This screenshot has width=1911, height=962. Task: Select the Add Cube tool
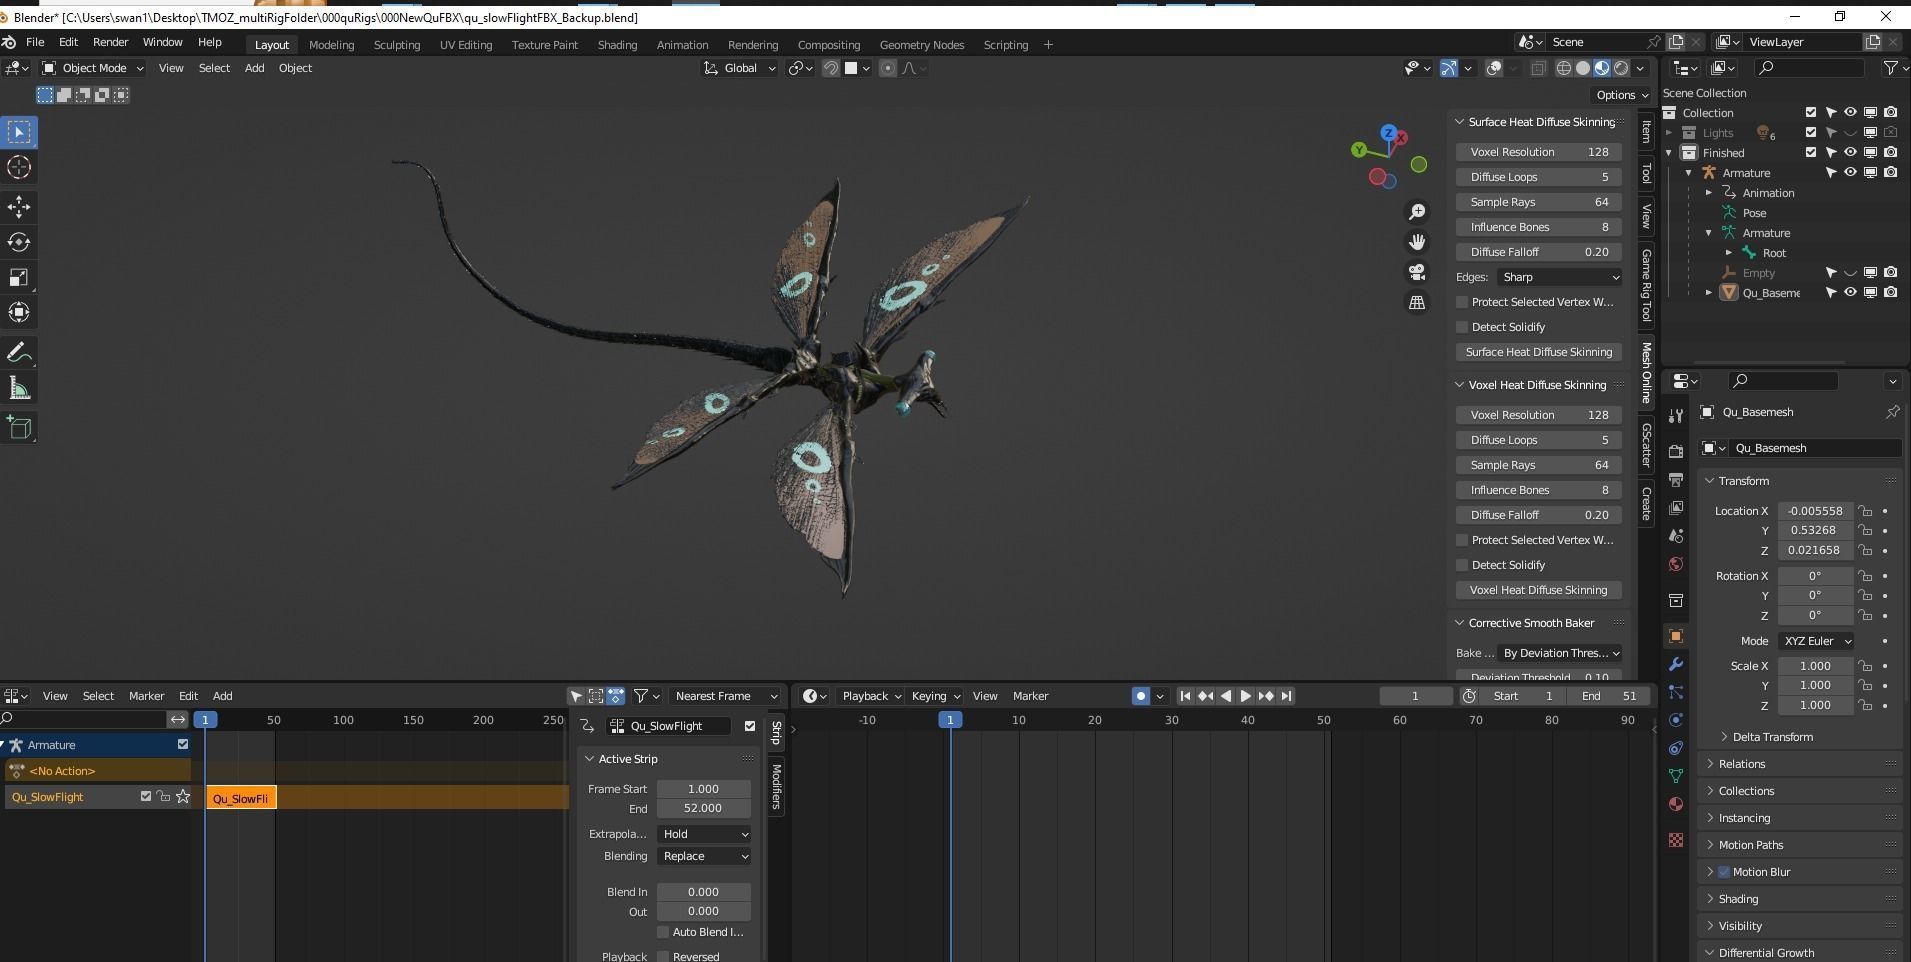pos(19,428)
